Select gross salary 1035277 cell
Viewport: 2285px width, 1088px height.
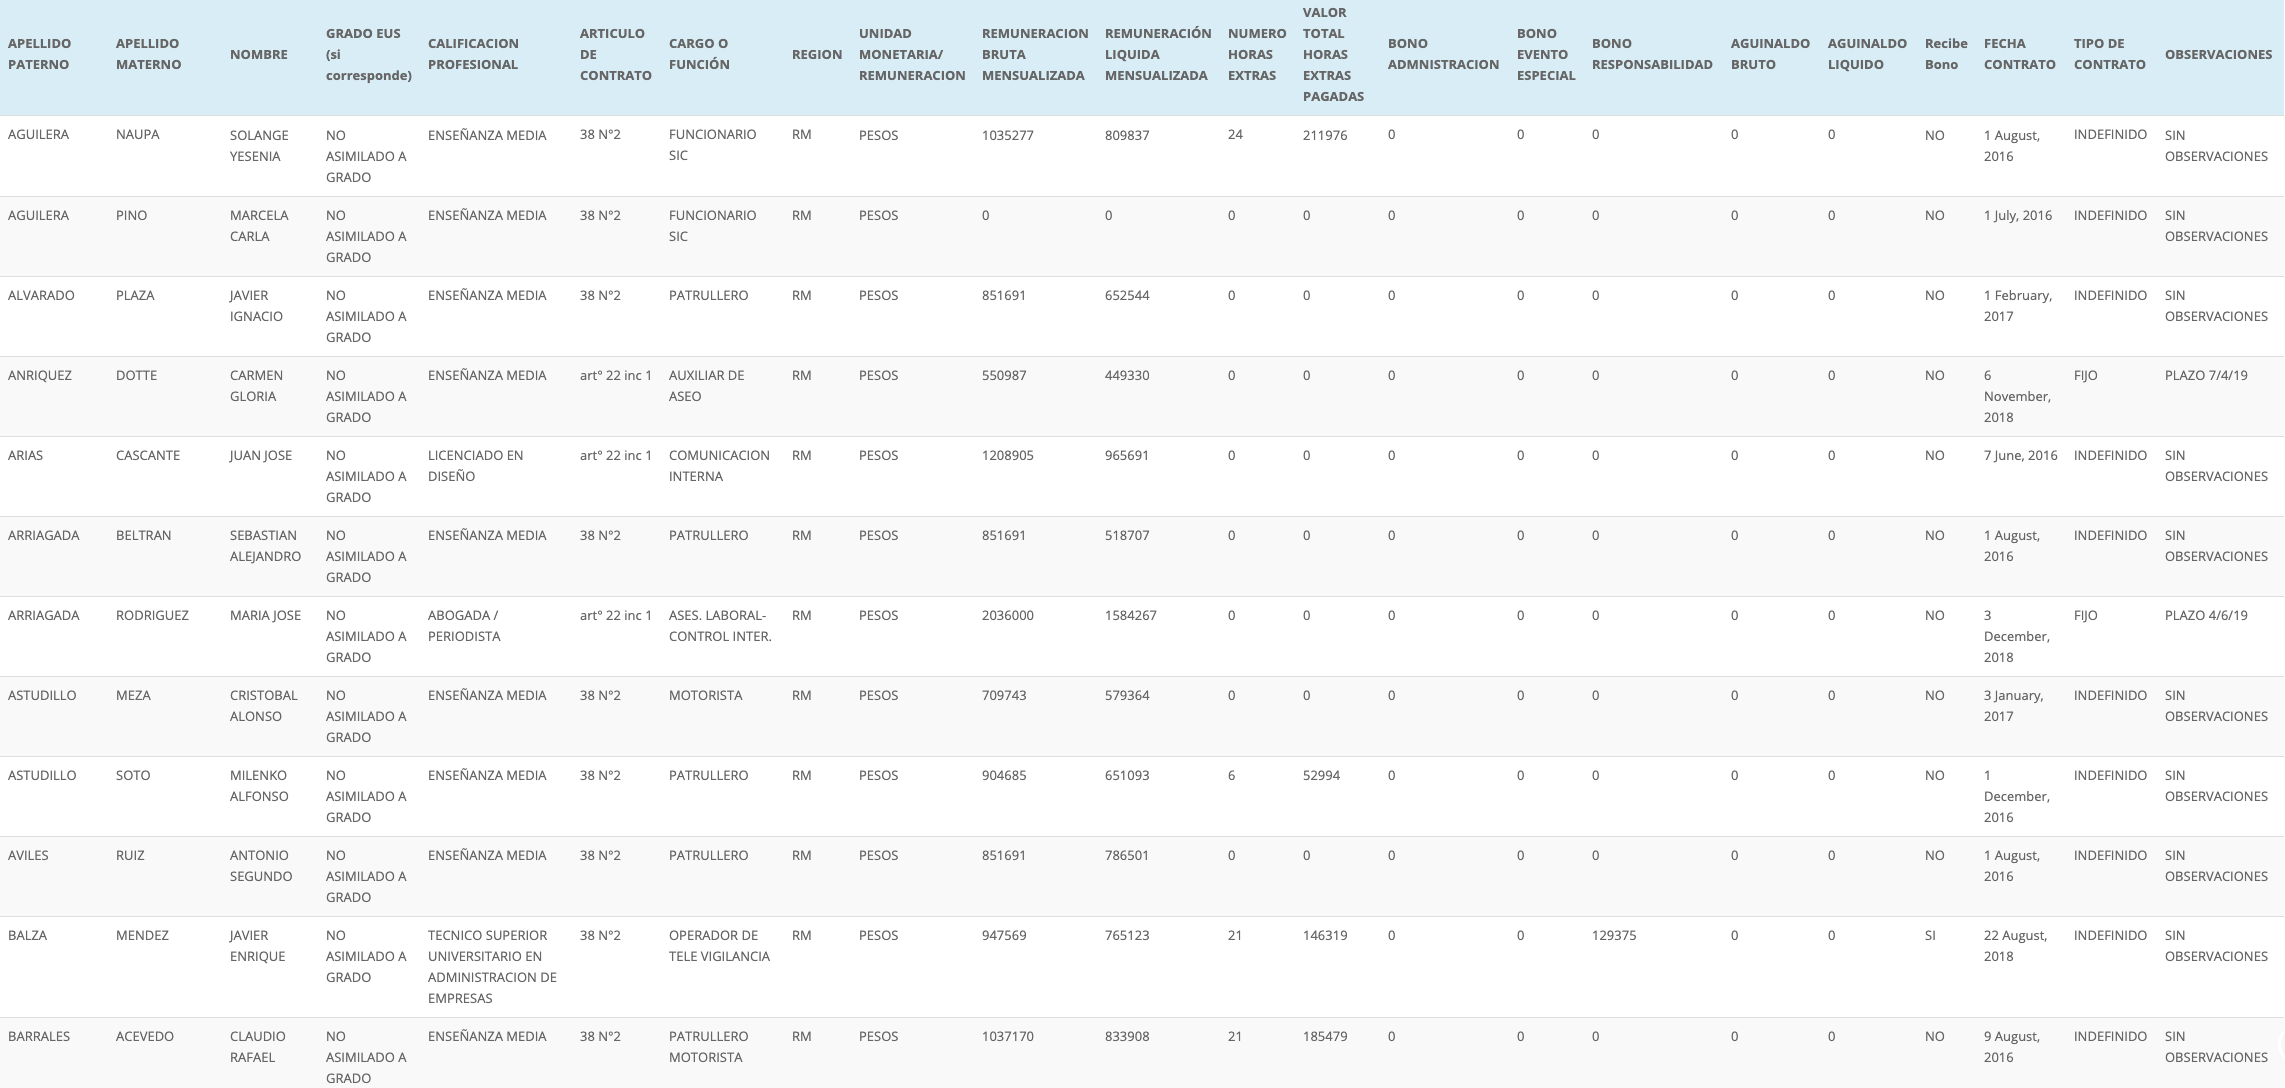pyautogui.click(x=1008, y=135)
